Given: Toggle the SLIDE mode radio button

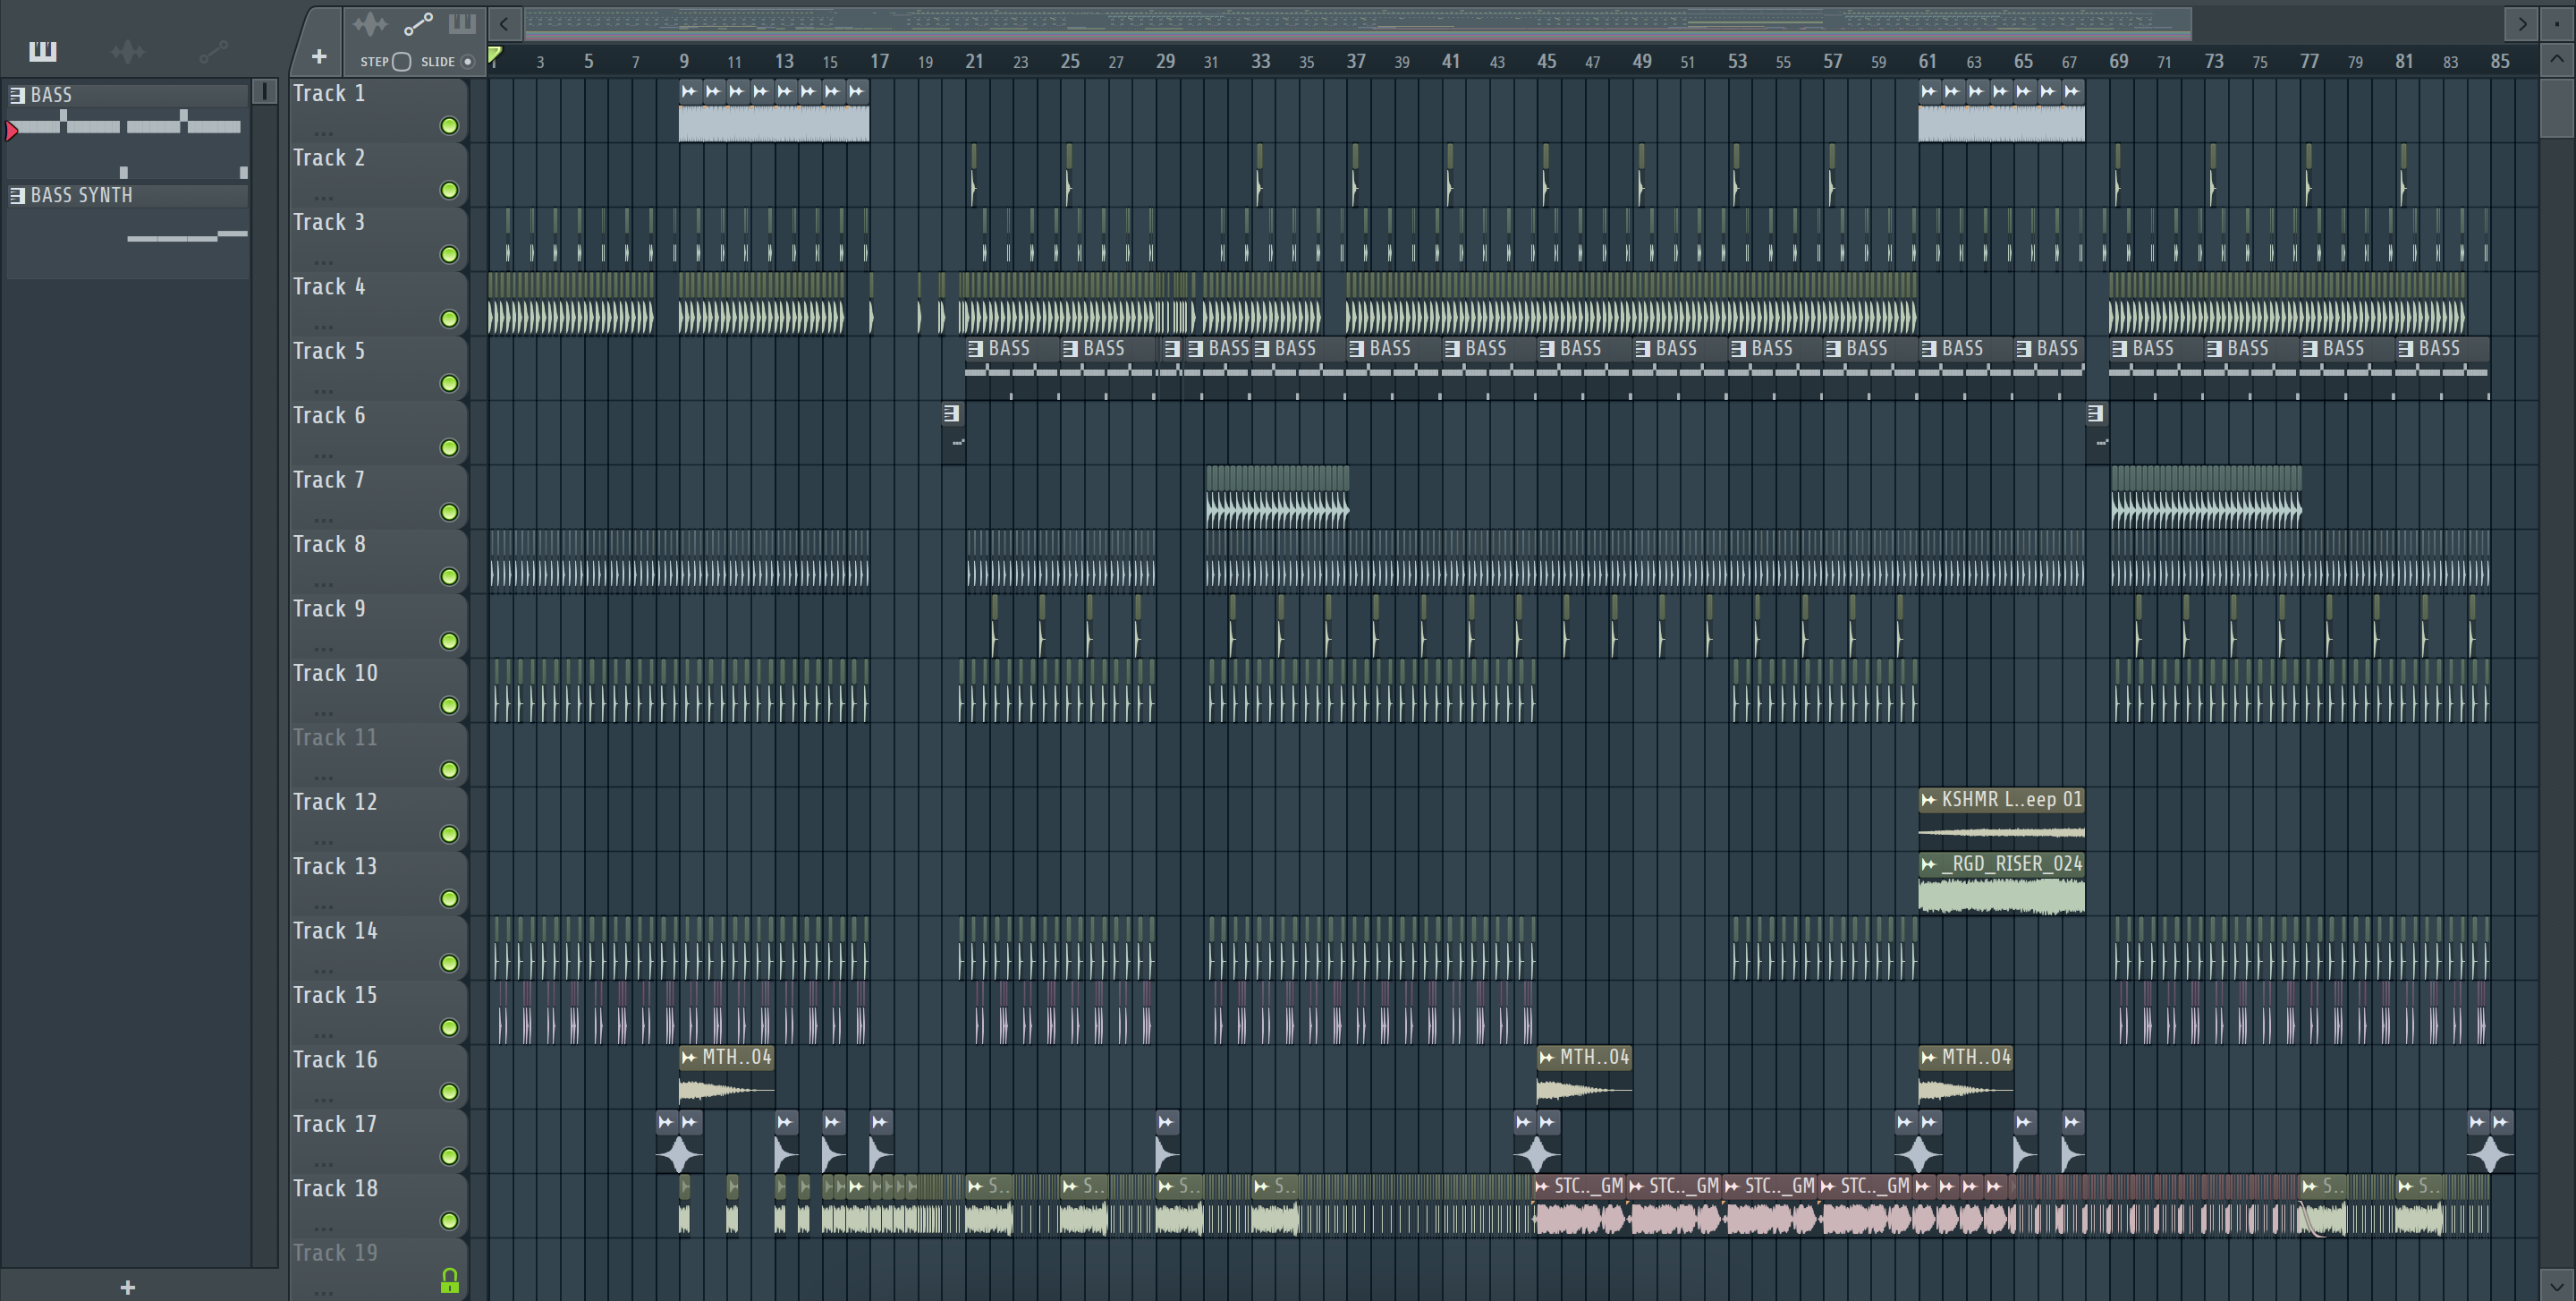Looking at the screenshot, I should [x=467, y=62].
